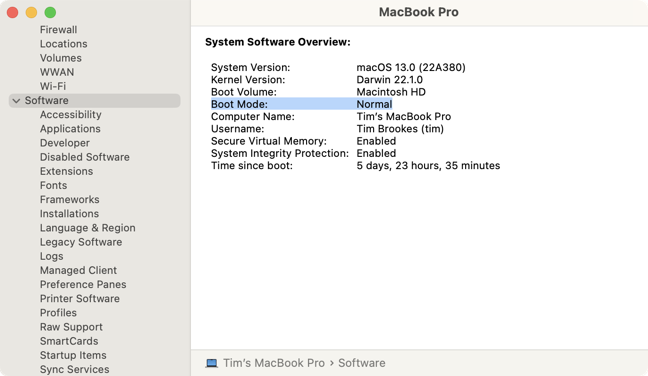Image resolution: width=648 pixels, height=376 pixels.
Task: Click the laptop icon in path bar
Action: (x=212, y=363)
